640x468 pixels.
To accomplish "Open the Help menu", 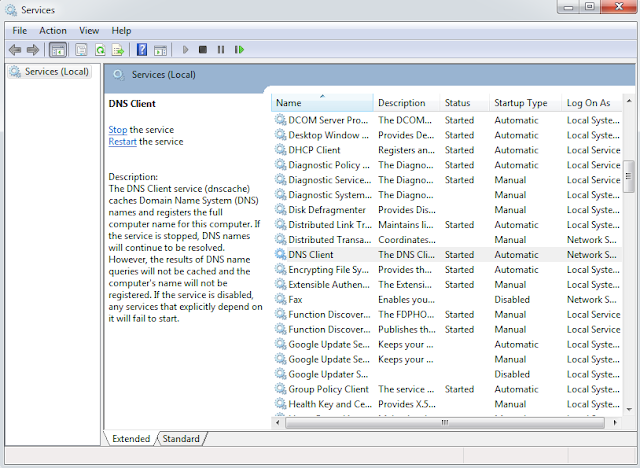I will click(x=121, y=31).
